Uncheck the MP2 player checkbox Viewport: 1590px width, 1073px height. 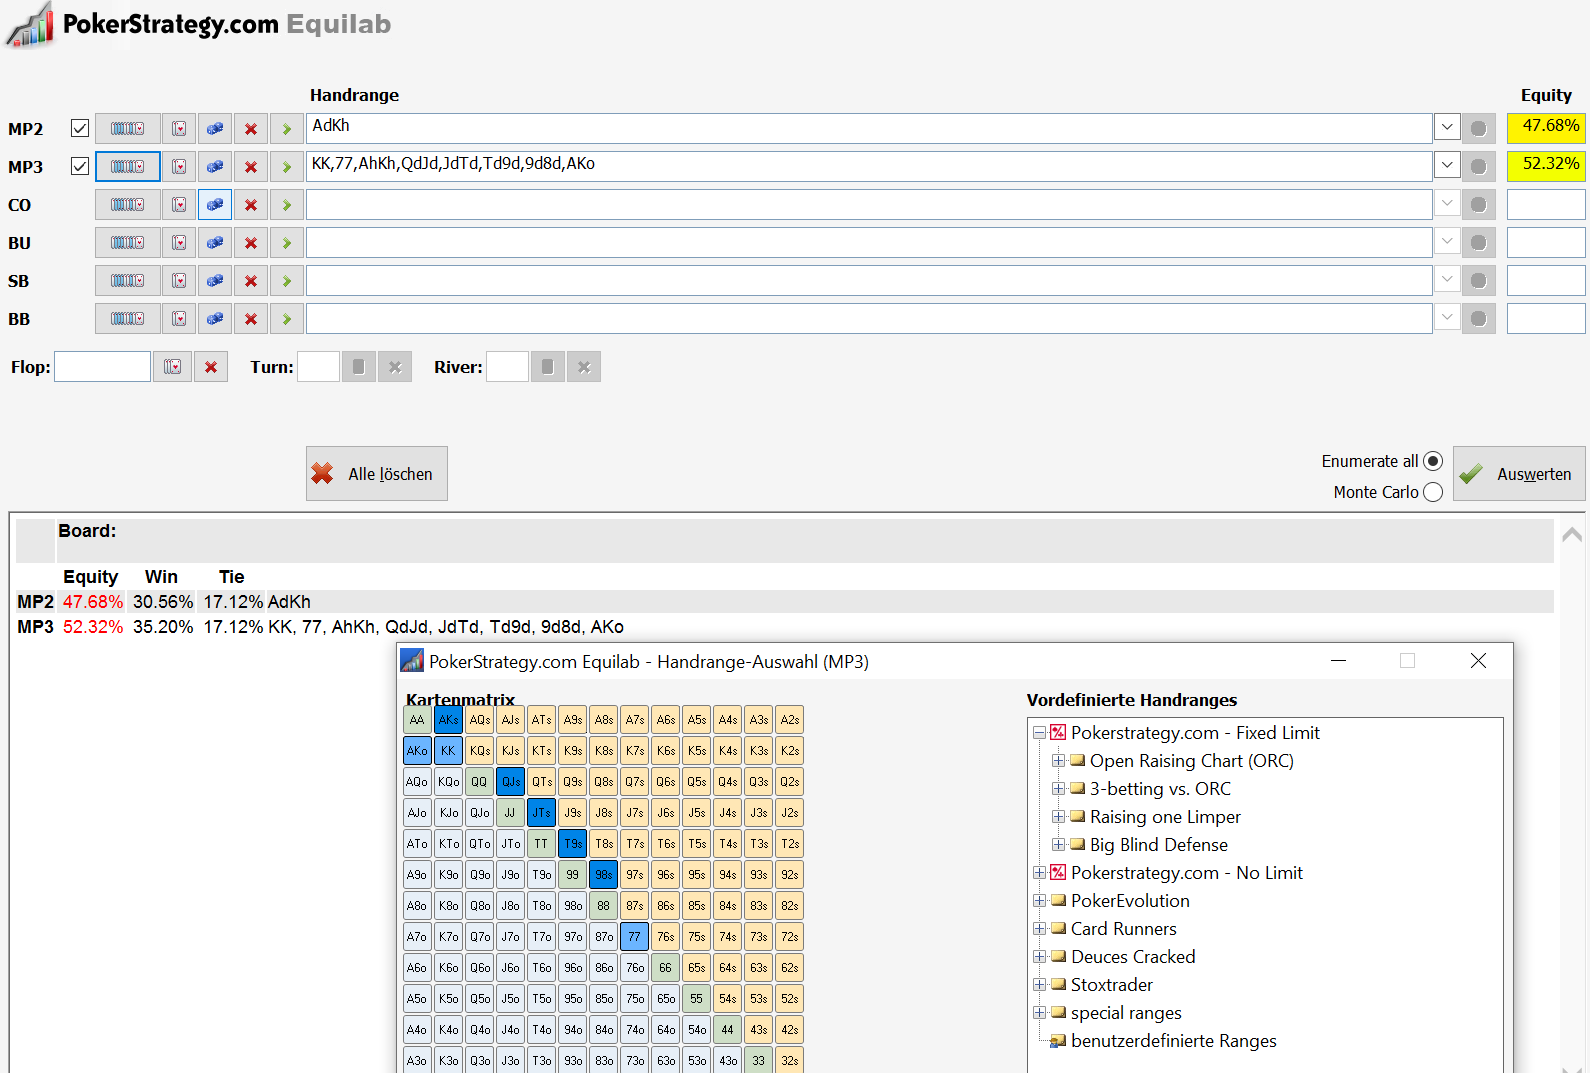80,128
